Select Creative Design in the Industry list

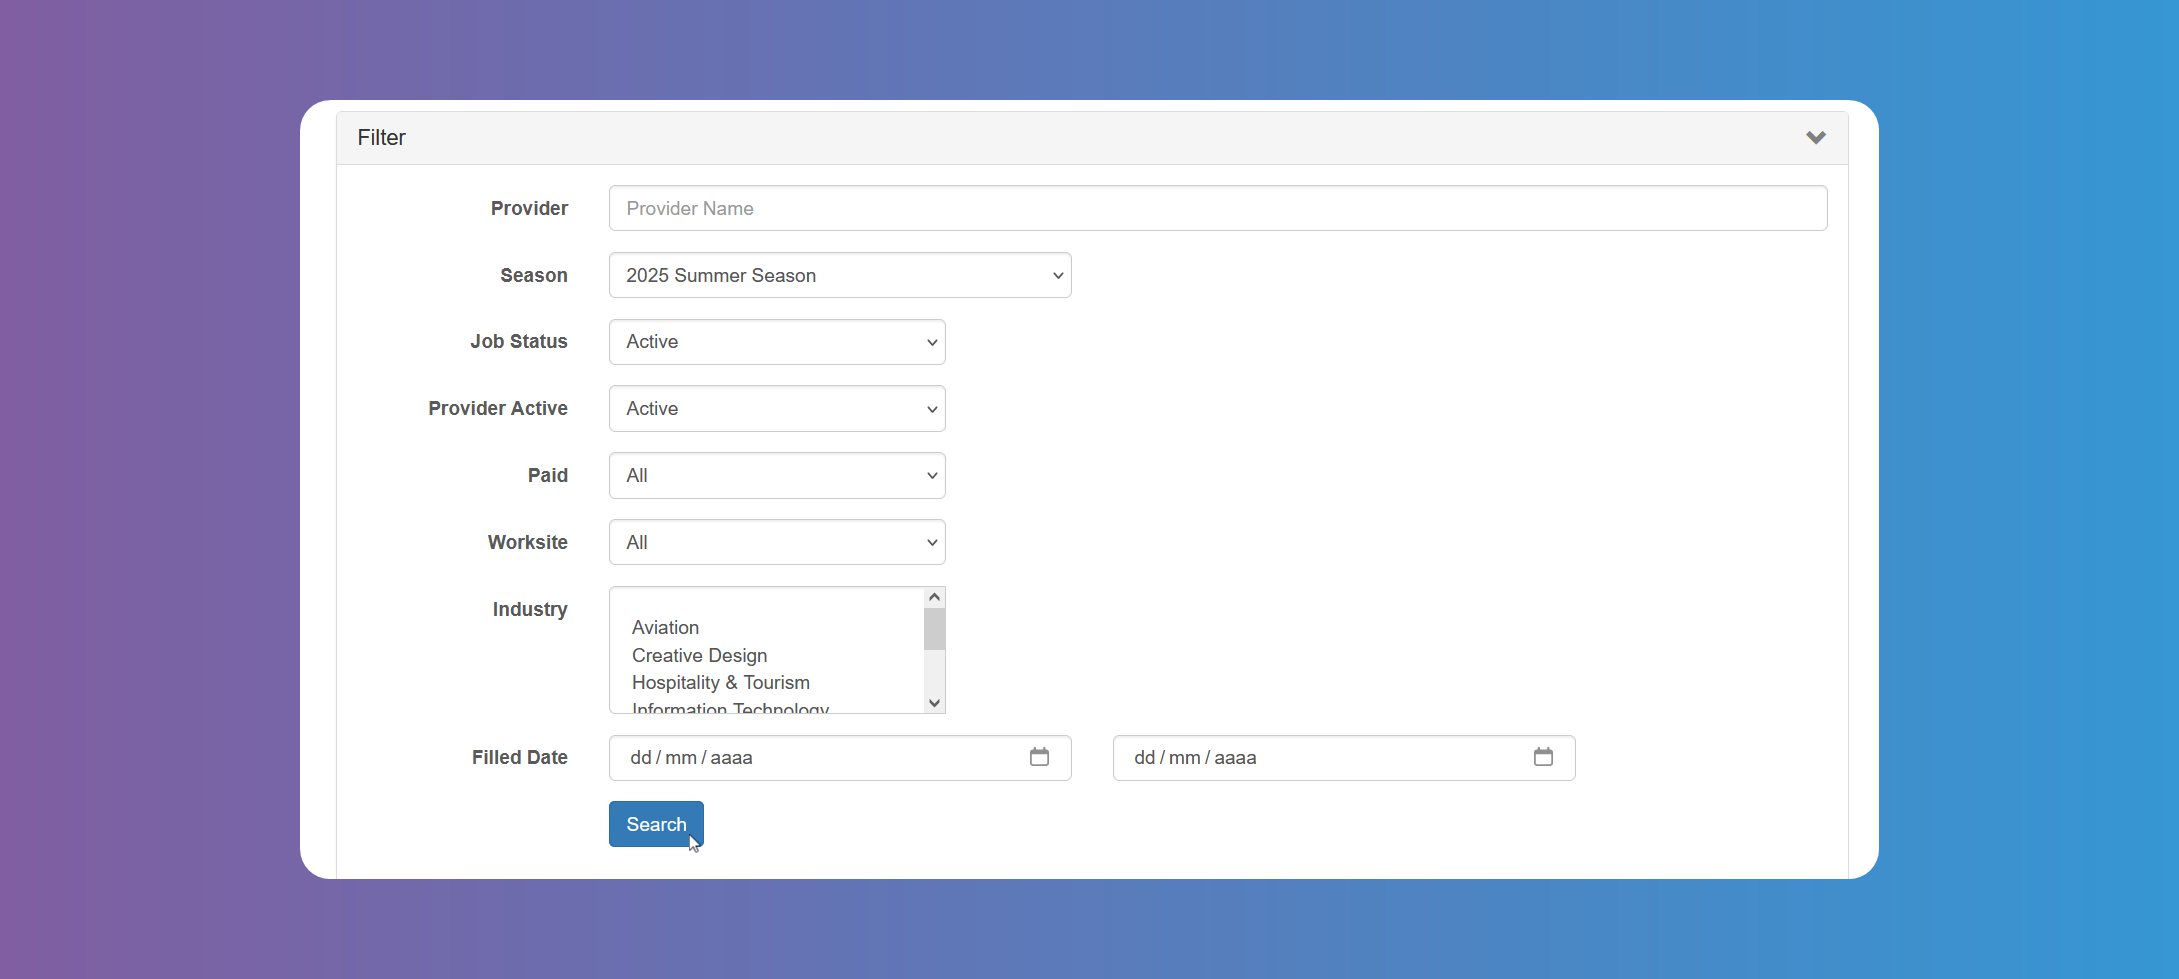coord(699,655)
